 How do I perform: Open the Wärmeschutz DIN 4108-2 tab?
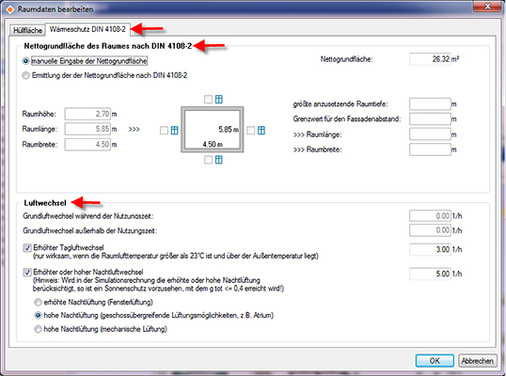(x=88, y=29)
